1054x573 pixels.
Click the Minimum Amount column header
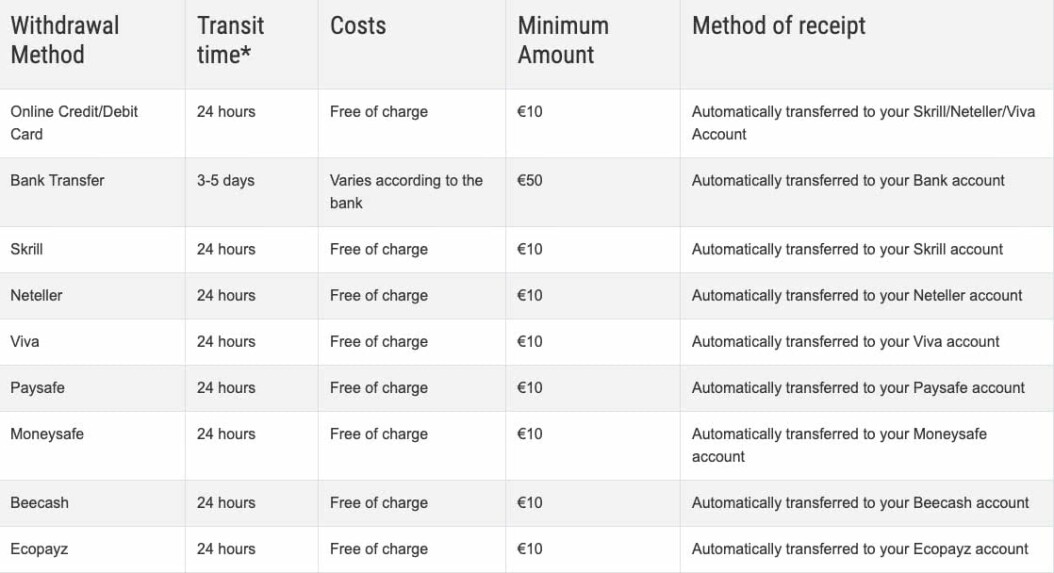[563, 40]
